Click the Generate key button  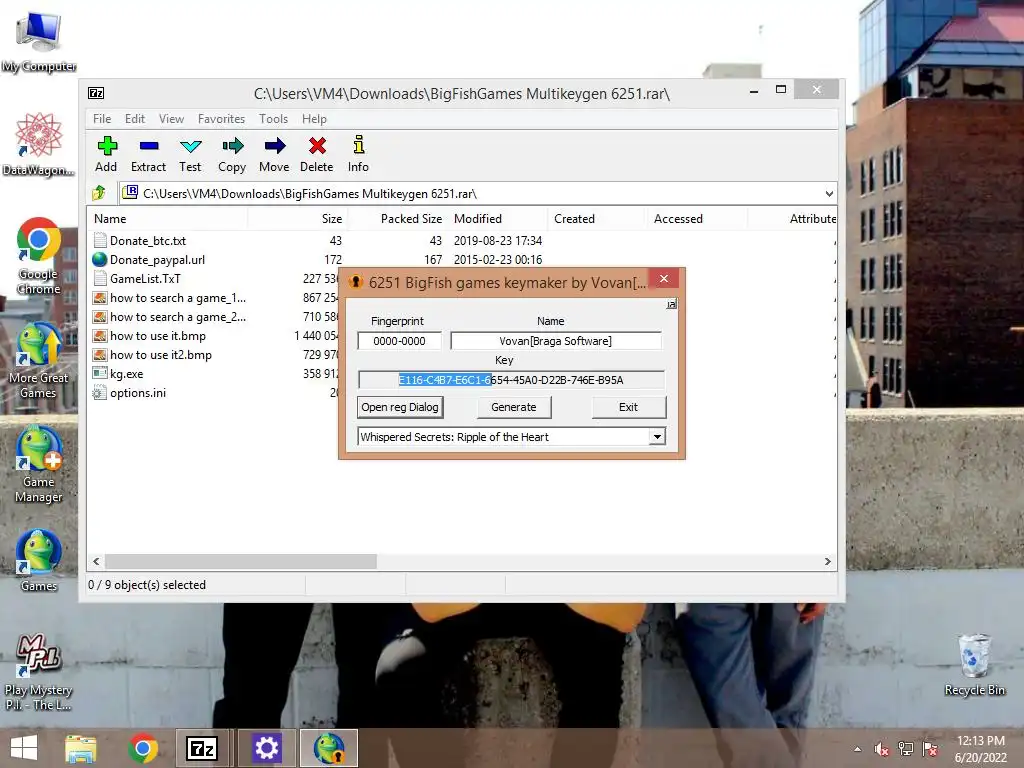coord(513,407)
